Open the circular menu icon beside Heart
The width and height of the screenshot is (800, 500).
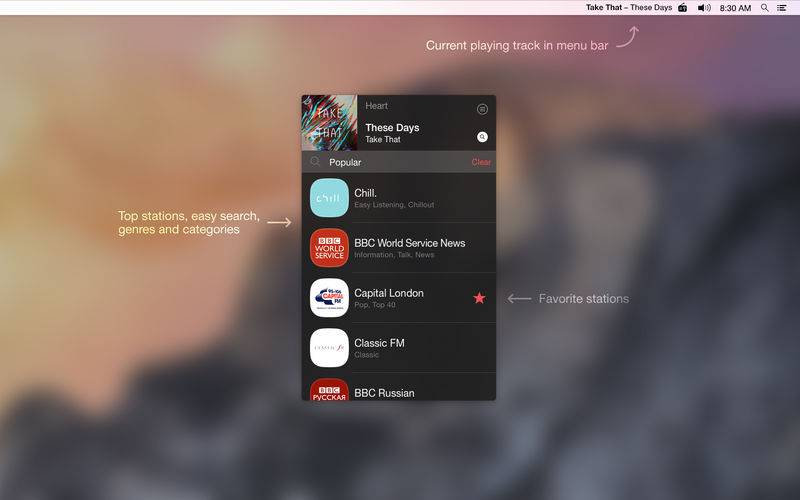tap(482, 109)
